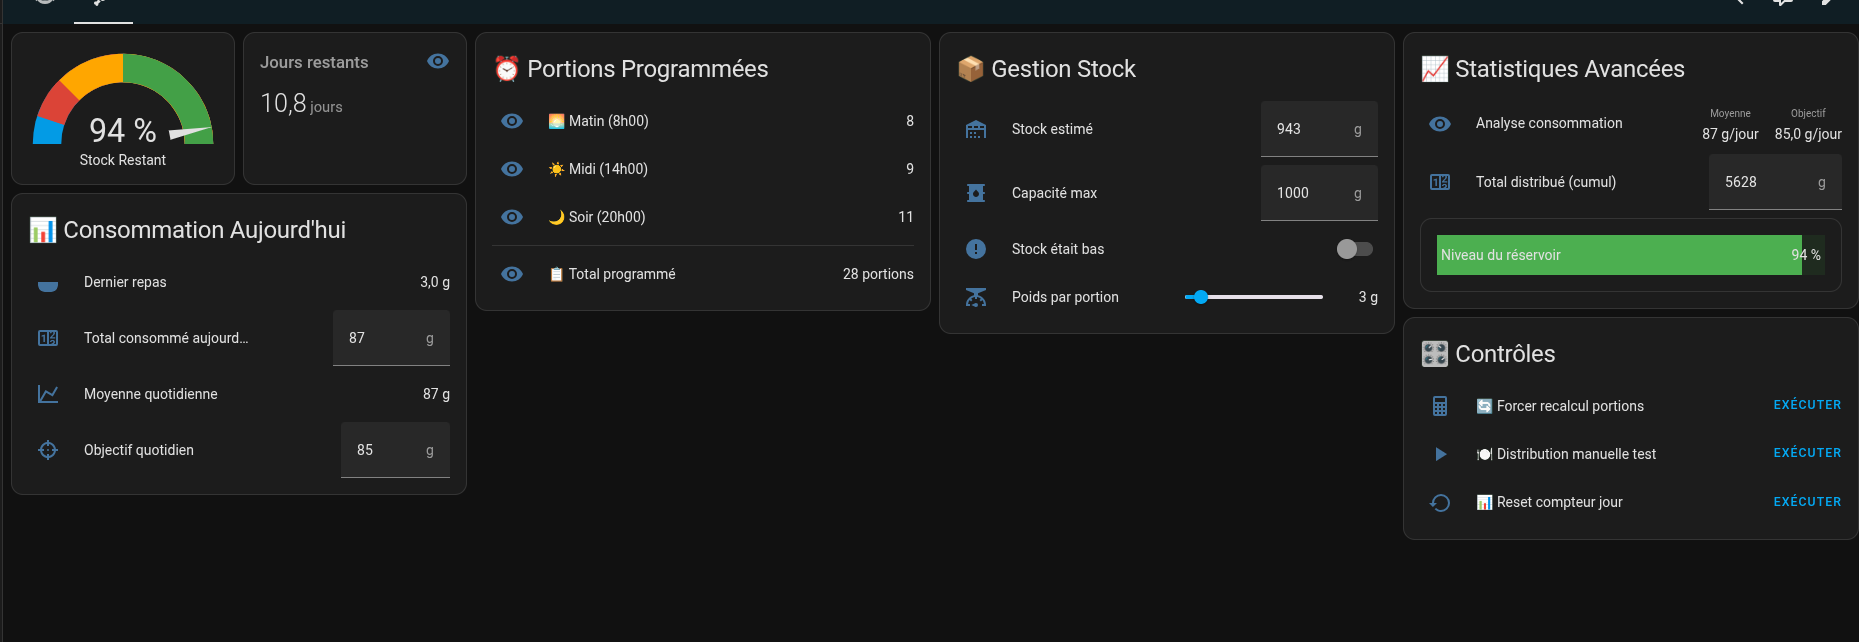The image size is (1859, 642).
Task: Click the eye icon on Jours restants card
Action: click(438, 61)
